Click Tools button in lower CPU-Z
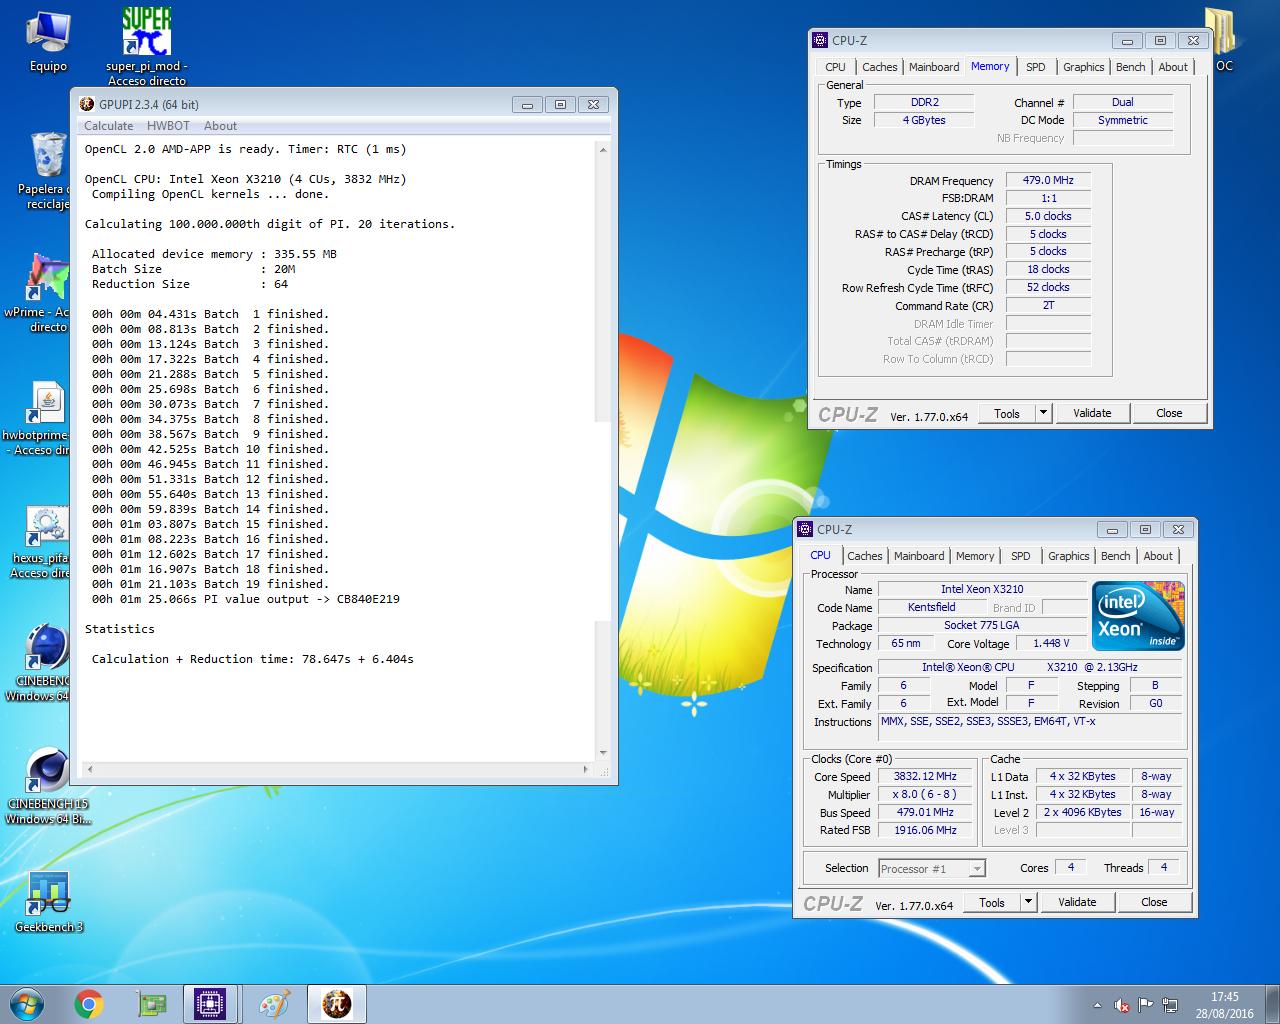 click(992, 902)
